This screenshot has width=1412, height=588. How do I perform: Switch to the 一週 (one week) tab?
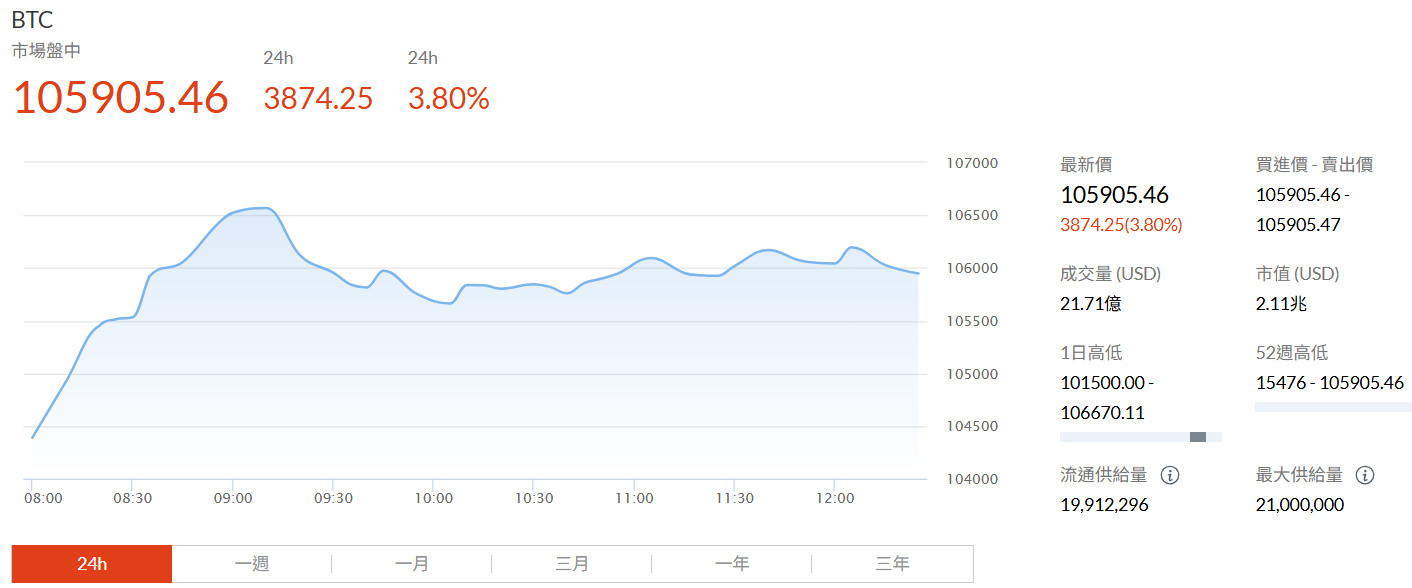(251, 563)
